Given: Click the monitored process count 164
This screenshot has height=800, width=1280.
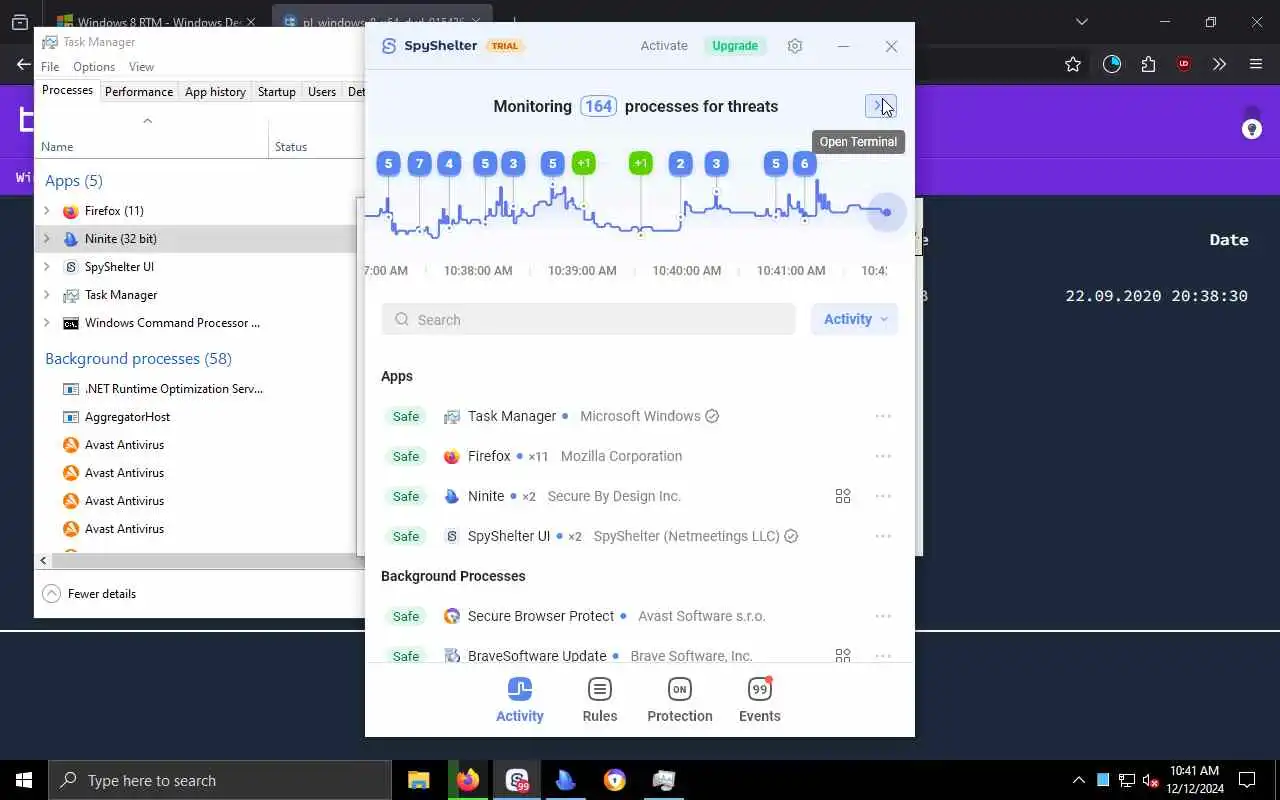Looking at the screenshot, I should pyautogui.click(x=598, y=106).
